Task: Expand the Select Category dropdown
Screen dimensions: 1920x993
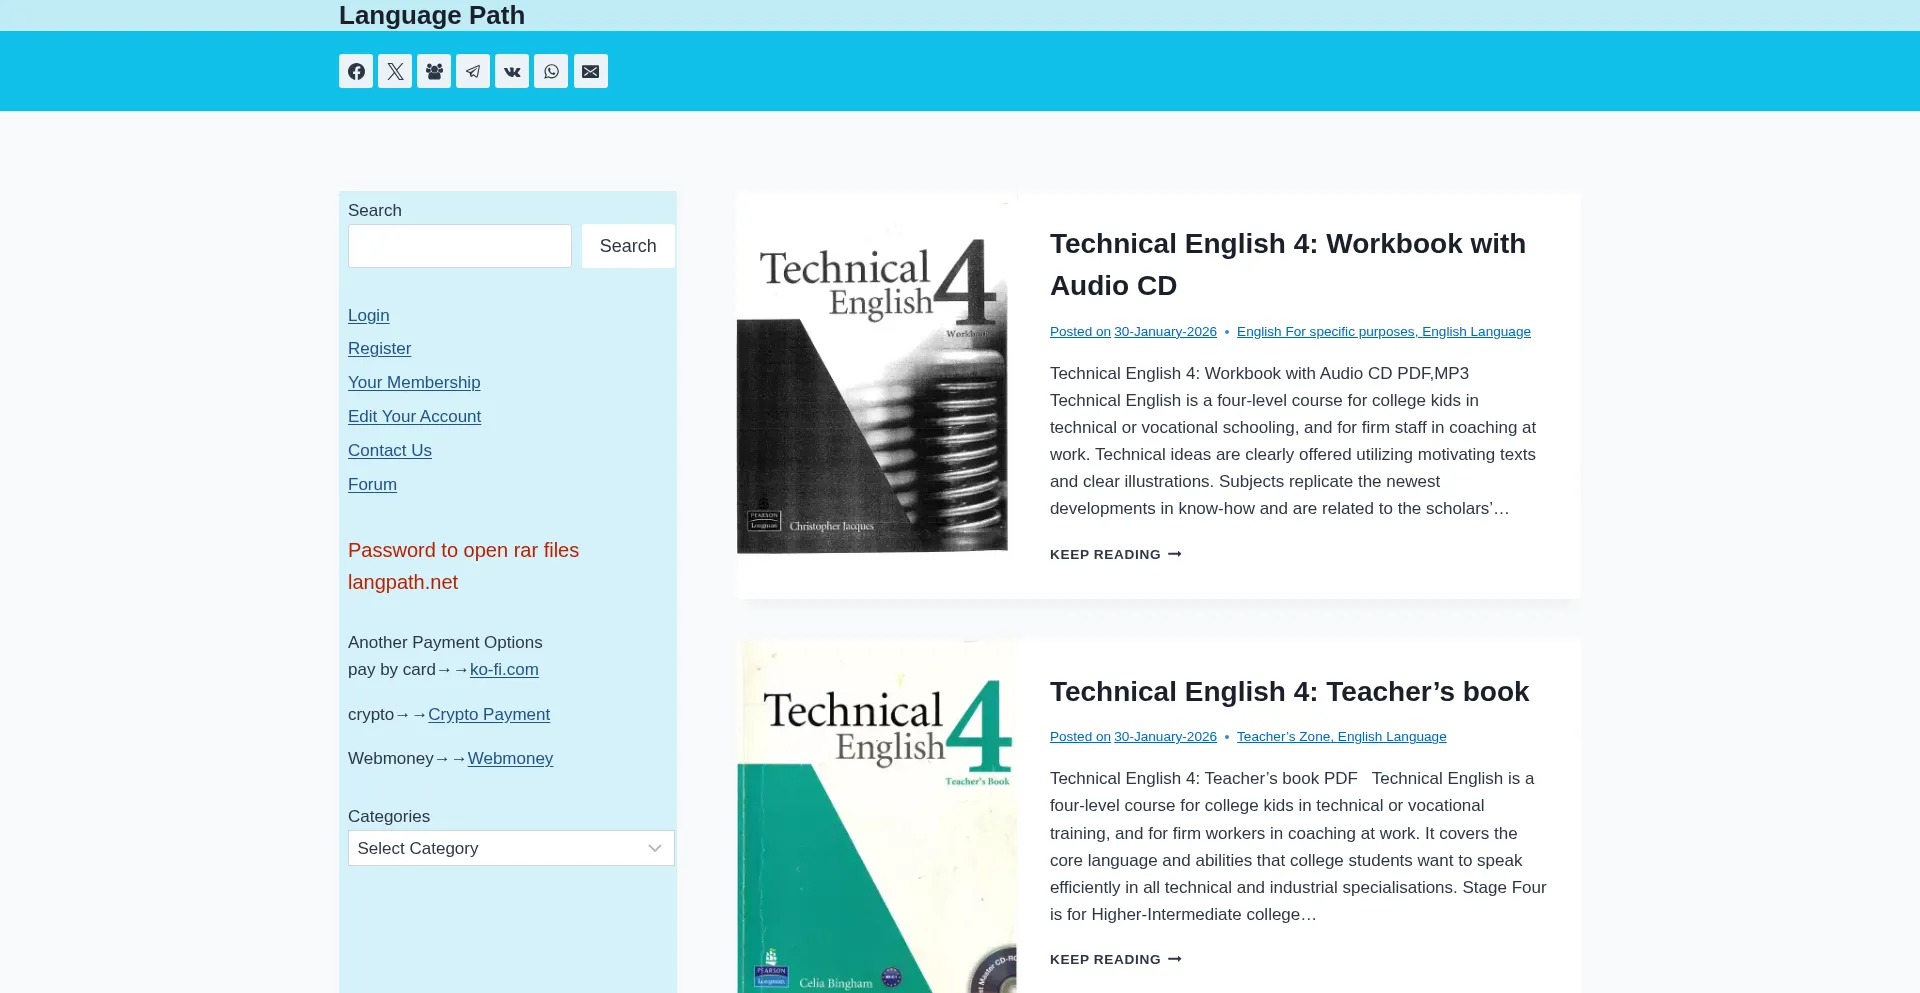Action: [x=511, y=848]
